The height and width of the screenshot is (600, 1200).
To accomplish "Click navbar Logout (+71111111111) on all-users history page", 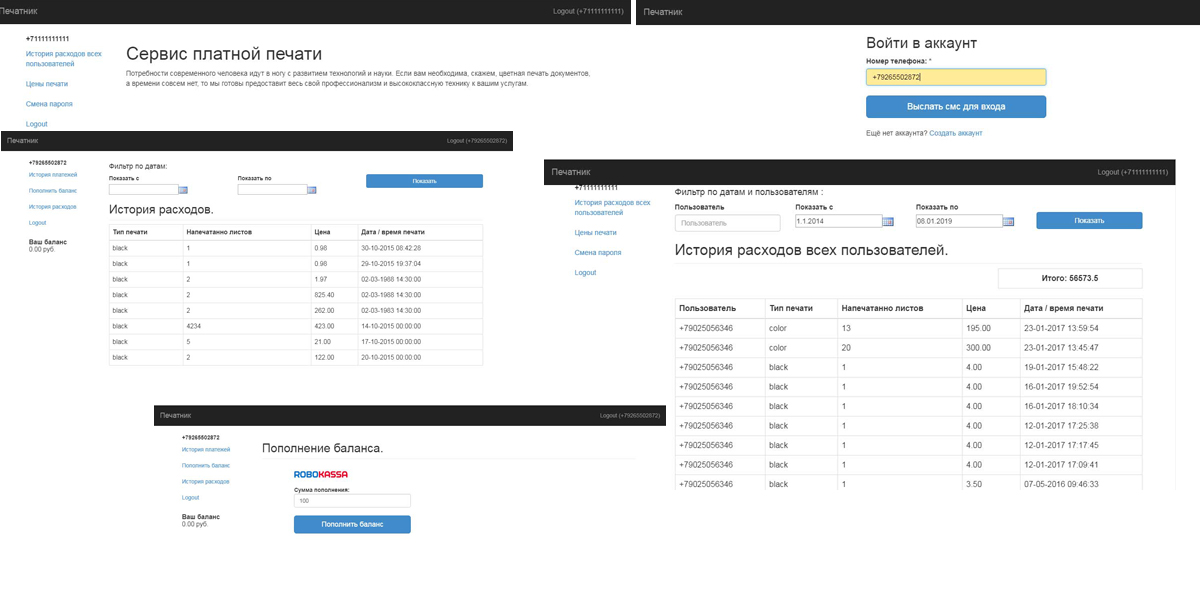I will 1133,172.
